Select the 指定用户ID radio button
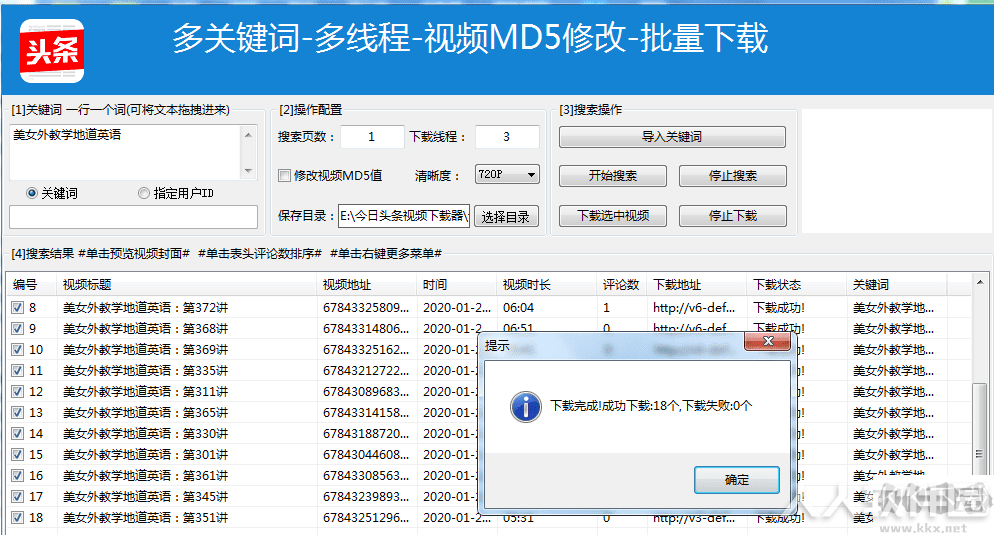994x535 pixels. click(143, 193)
